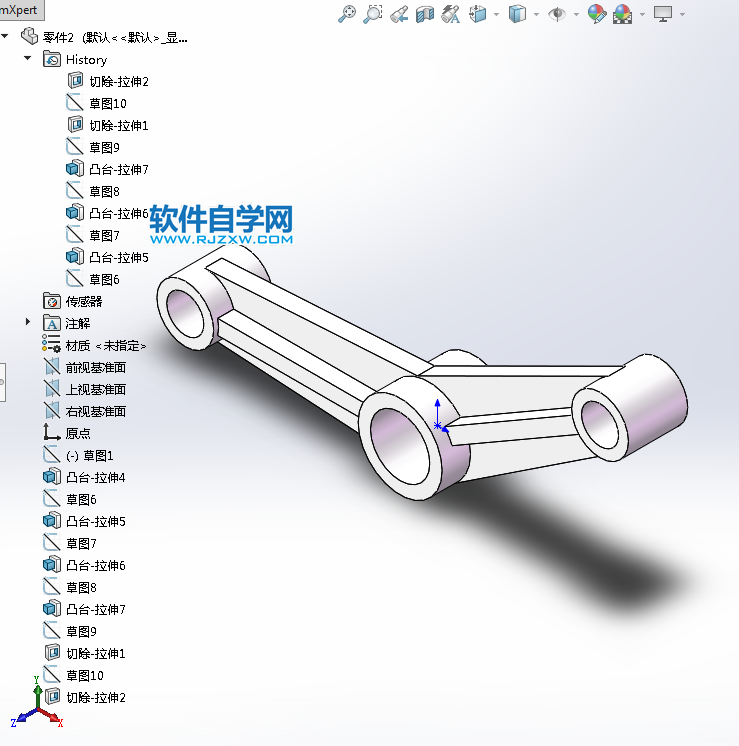
Task: Click the Previous View icon
Action: (x=399, y=14)
